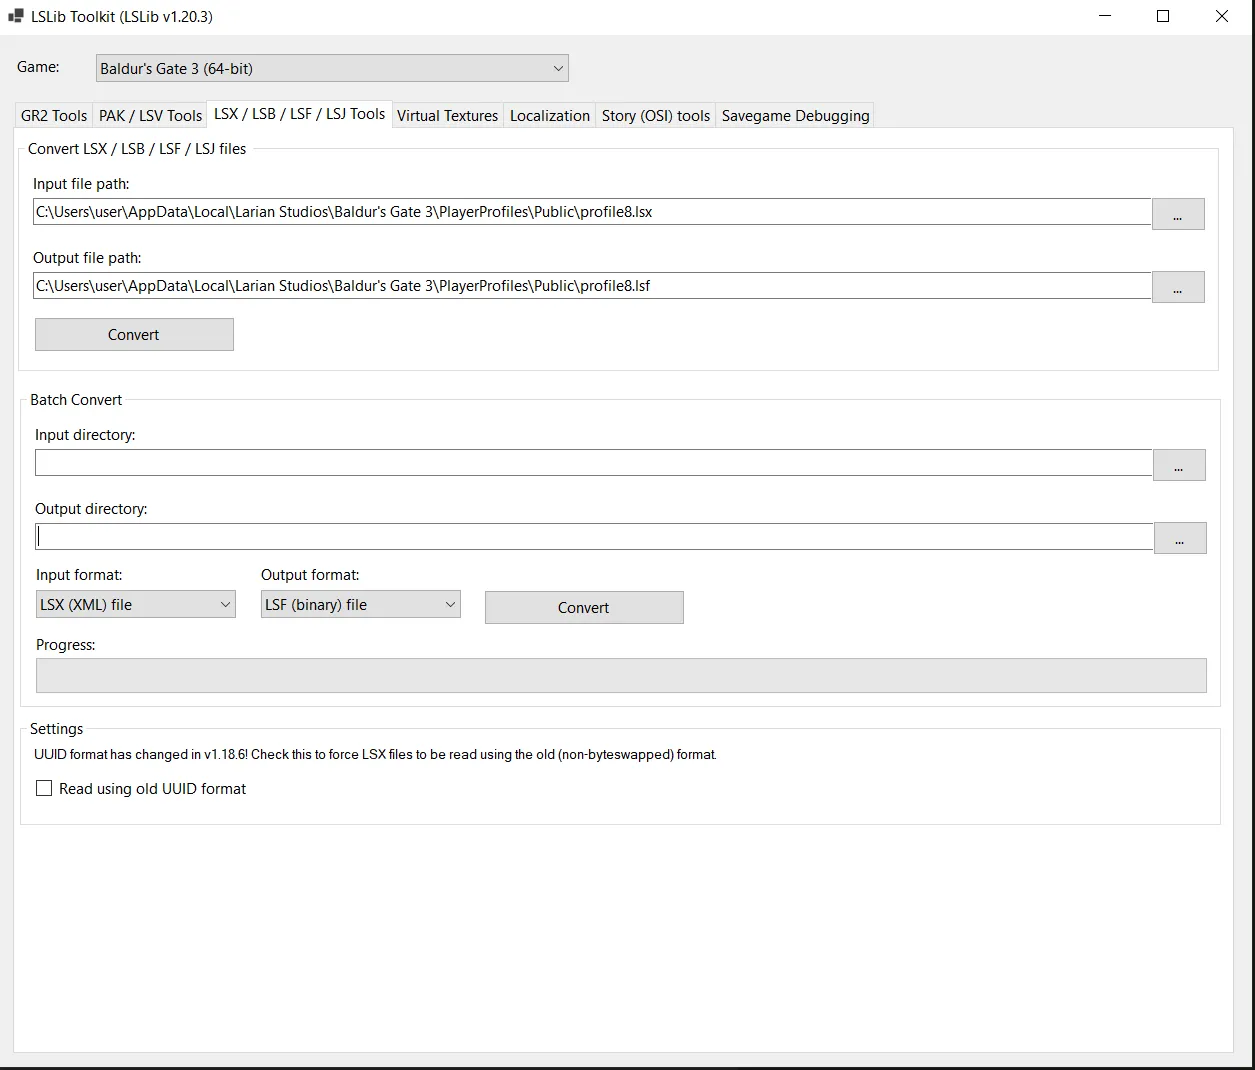Image resolution: width=1255 pixels, height=1070 pixels.
Task: Open the Game selection dropdown
Action: (332, 68)
